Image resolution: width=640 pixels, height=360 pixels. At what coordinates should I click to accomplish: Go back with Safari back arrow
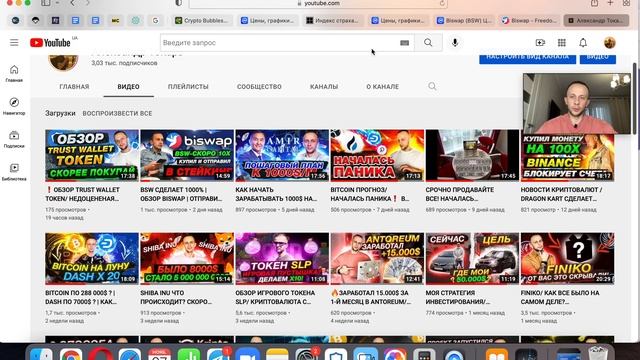(x=72, y=3)
